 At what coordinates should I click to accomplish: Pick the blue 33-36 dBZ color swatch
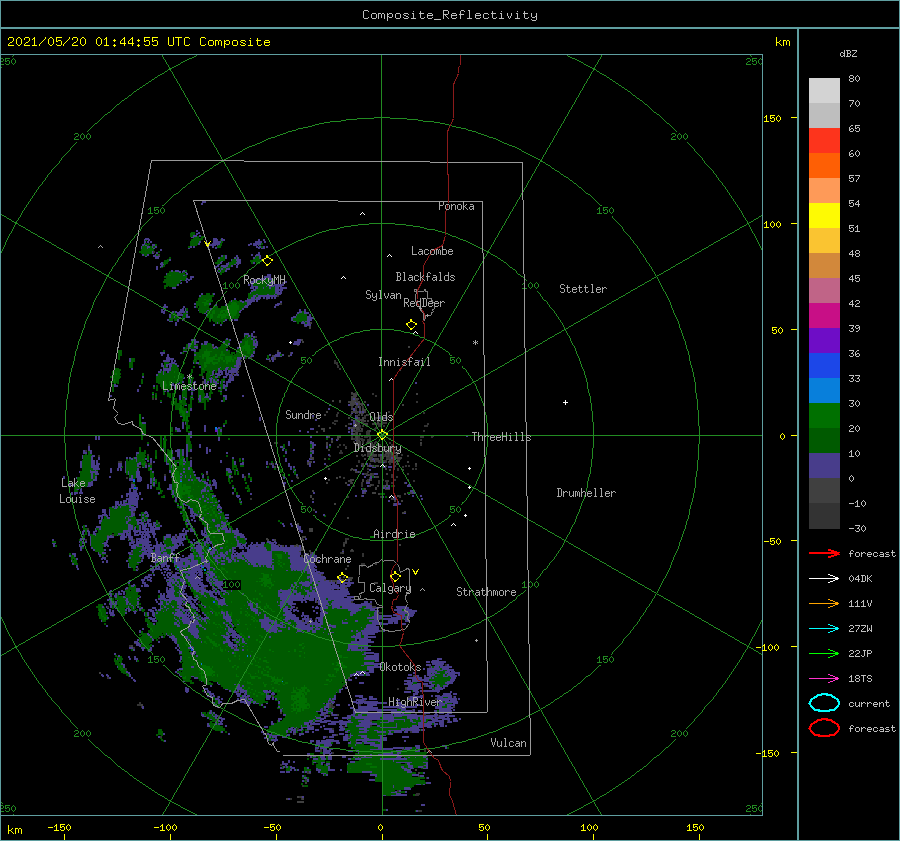coord(824,366)
